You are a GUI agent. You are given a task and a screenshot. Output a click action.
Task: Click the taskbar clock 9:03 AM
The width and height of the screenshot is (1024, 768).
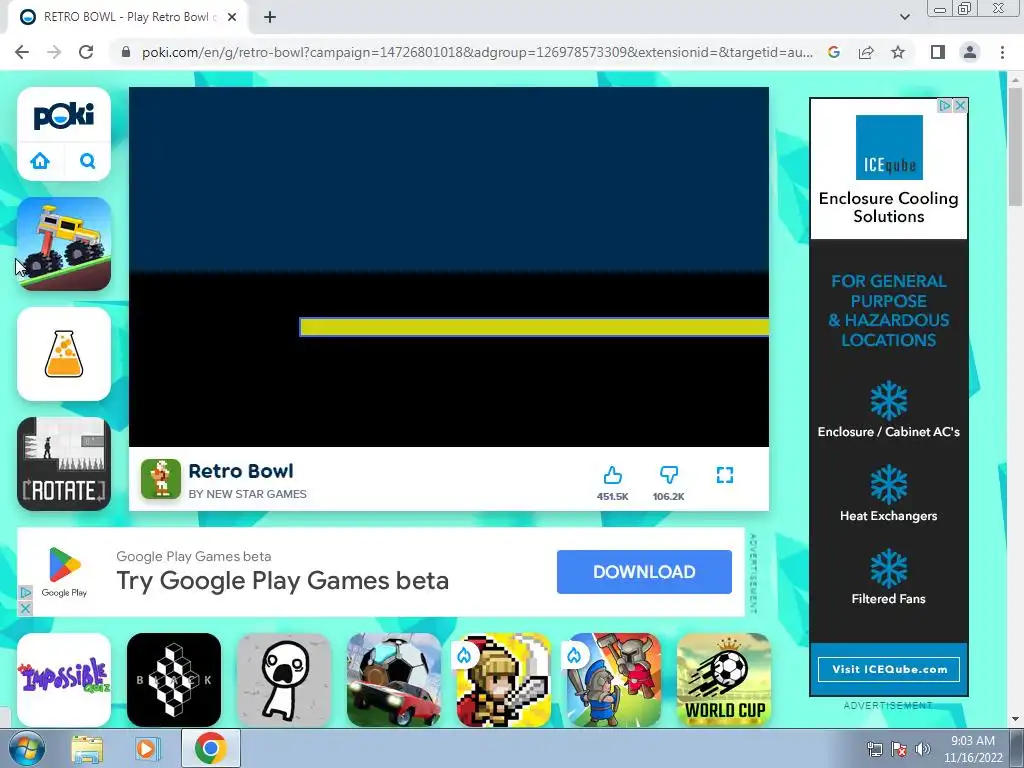coord(972,749)
